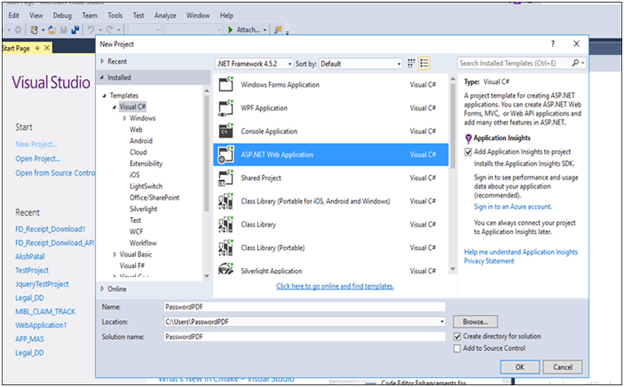Open the Analyze menu
The width and height of the screenshot is (624, 387).
pos(165,16)
